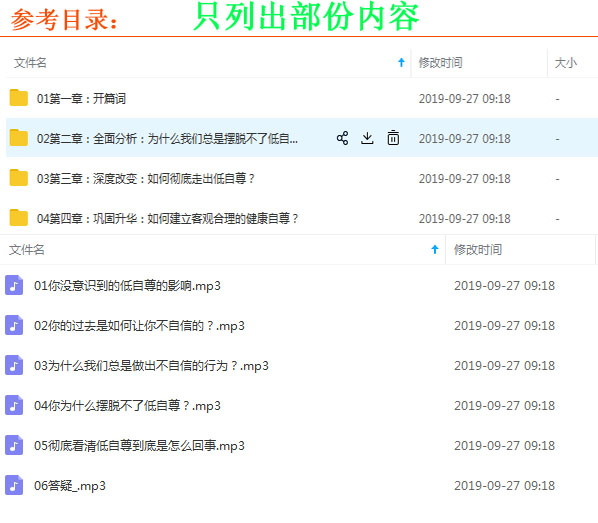This screenshot has width=598, height=523.
Task: Click folder icon for 04第四章 巩固升华
Action: point(19,217)
